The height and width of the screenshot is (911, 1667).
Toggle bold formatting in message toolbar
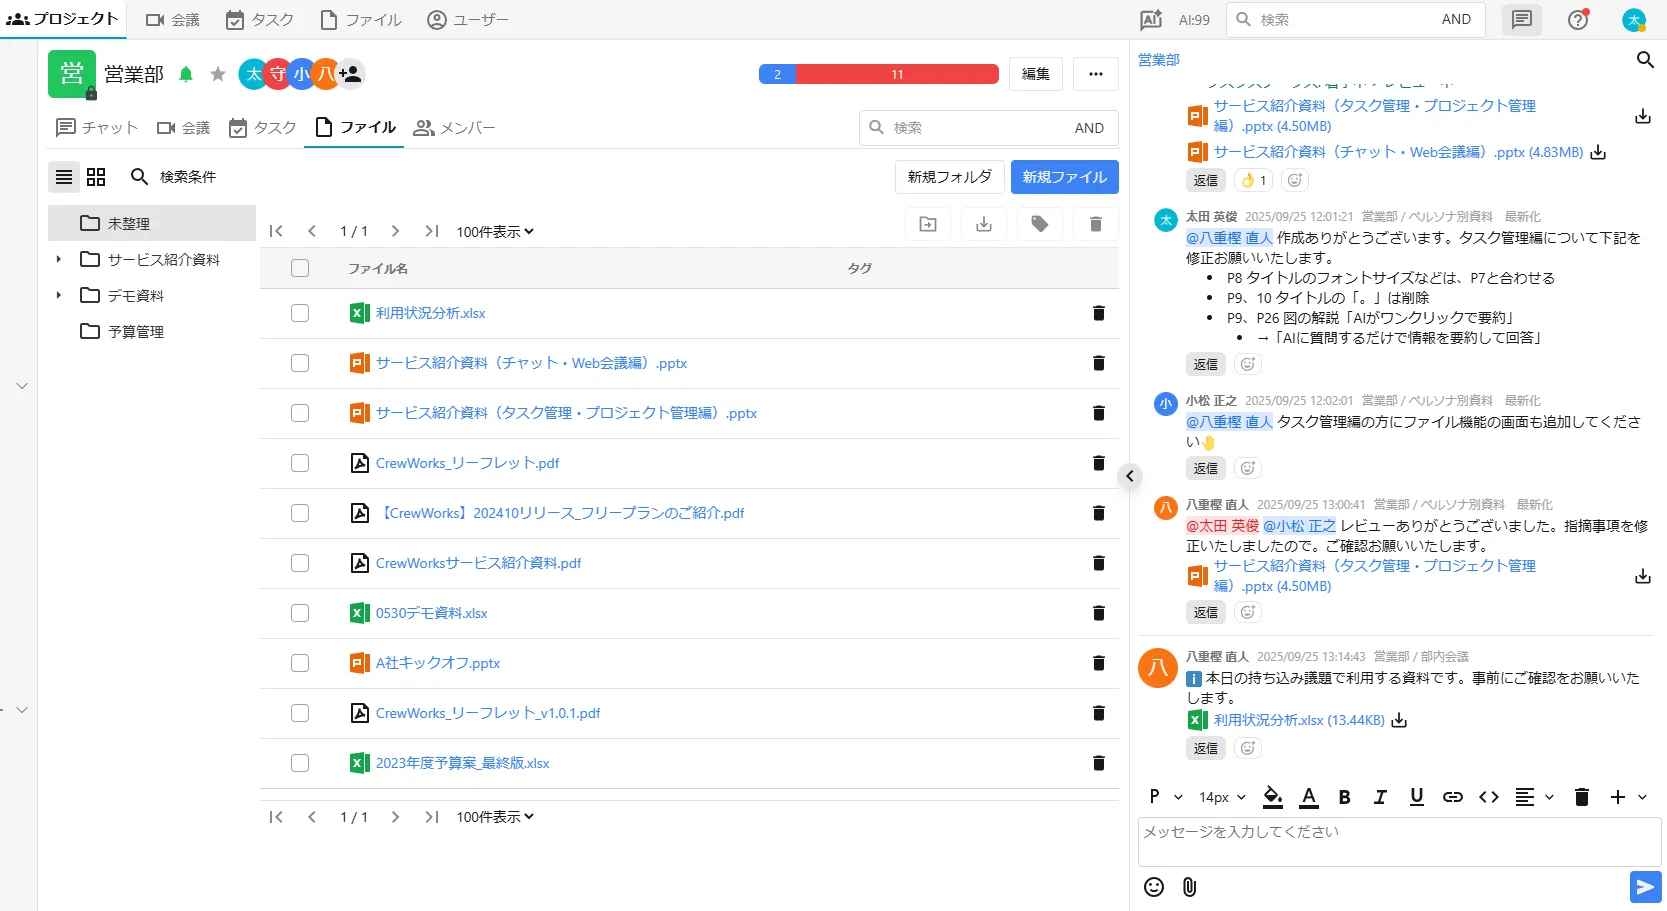[1344, 797]
